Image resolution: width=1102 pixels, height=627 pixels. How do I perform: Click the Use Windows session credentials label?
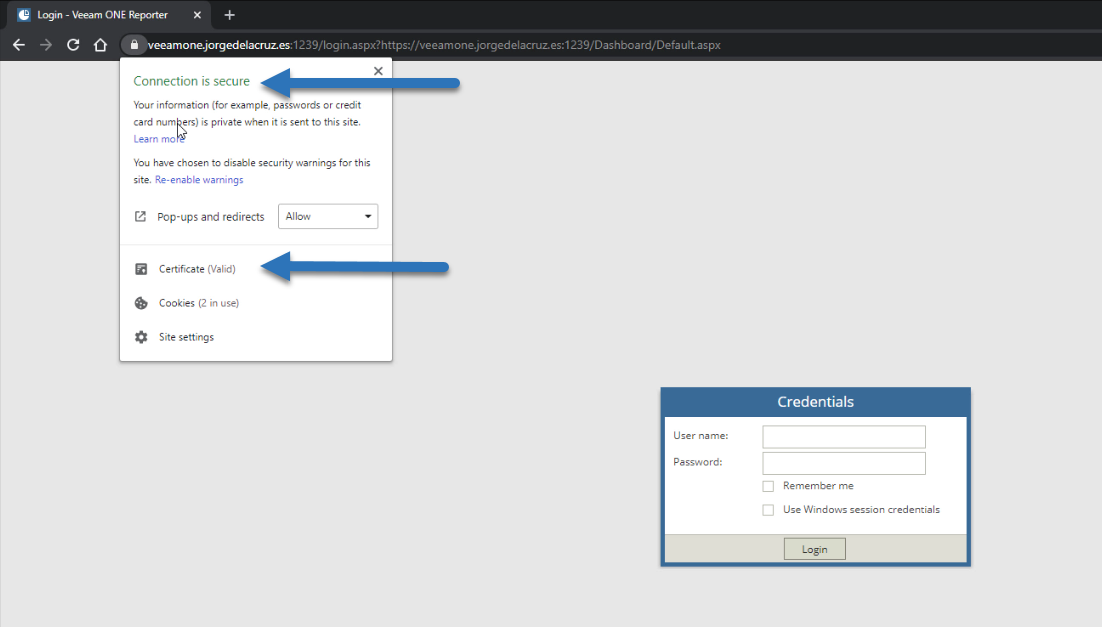click(x=861, y=510)
